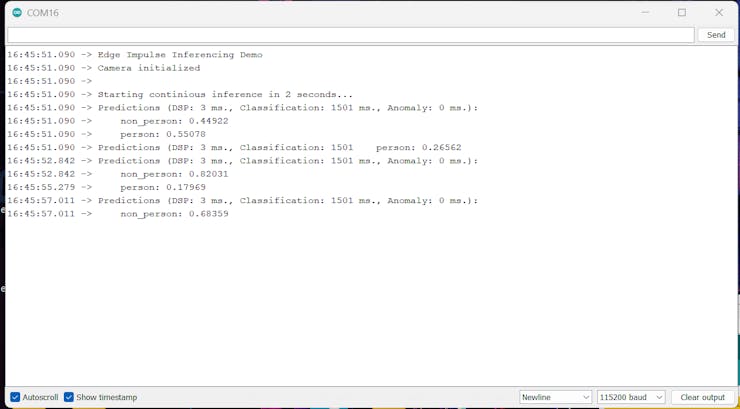
Task: Minimize the COM16 window
Action: tap(645, 13)
